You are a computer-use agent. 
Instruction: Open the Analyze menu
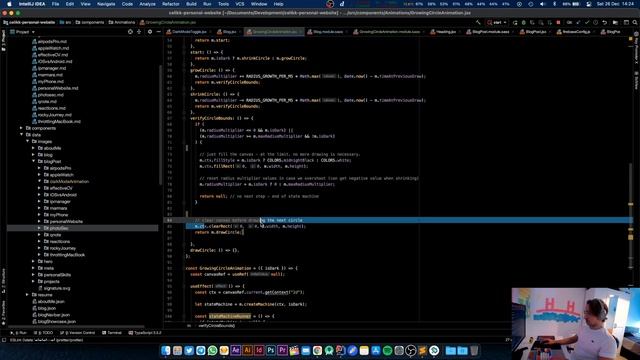147,4
